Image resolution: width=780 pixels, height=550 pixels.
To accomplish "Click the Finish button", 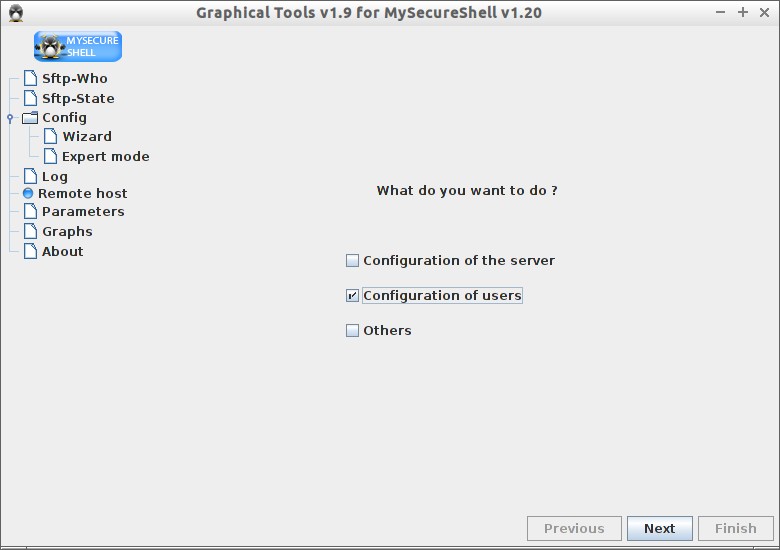I will click(736, 528).
